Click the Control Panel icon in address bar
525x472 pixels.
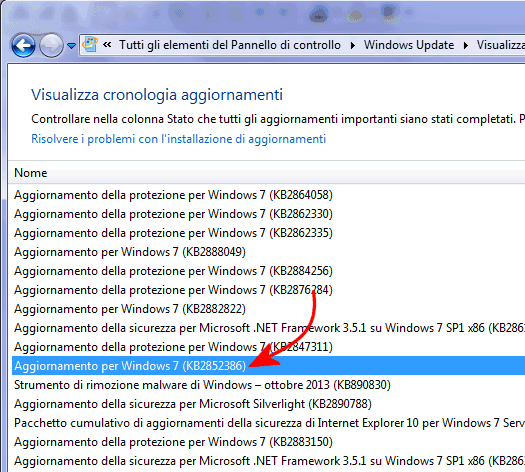point(90,45)
